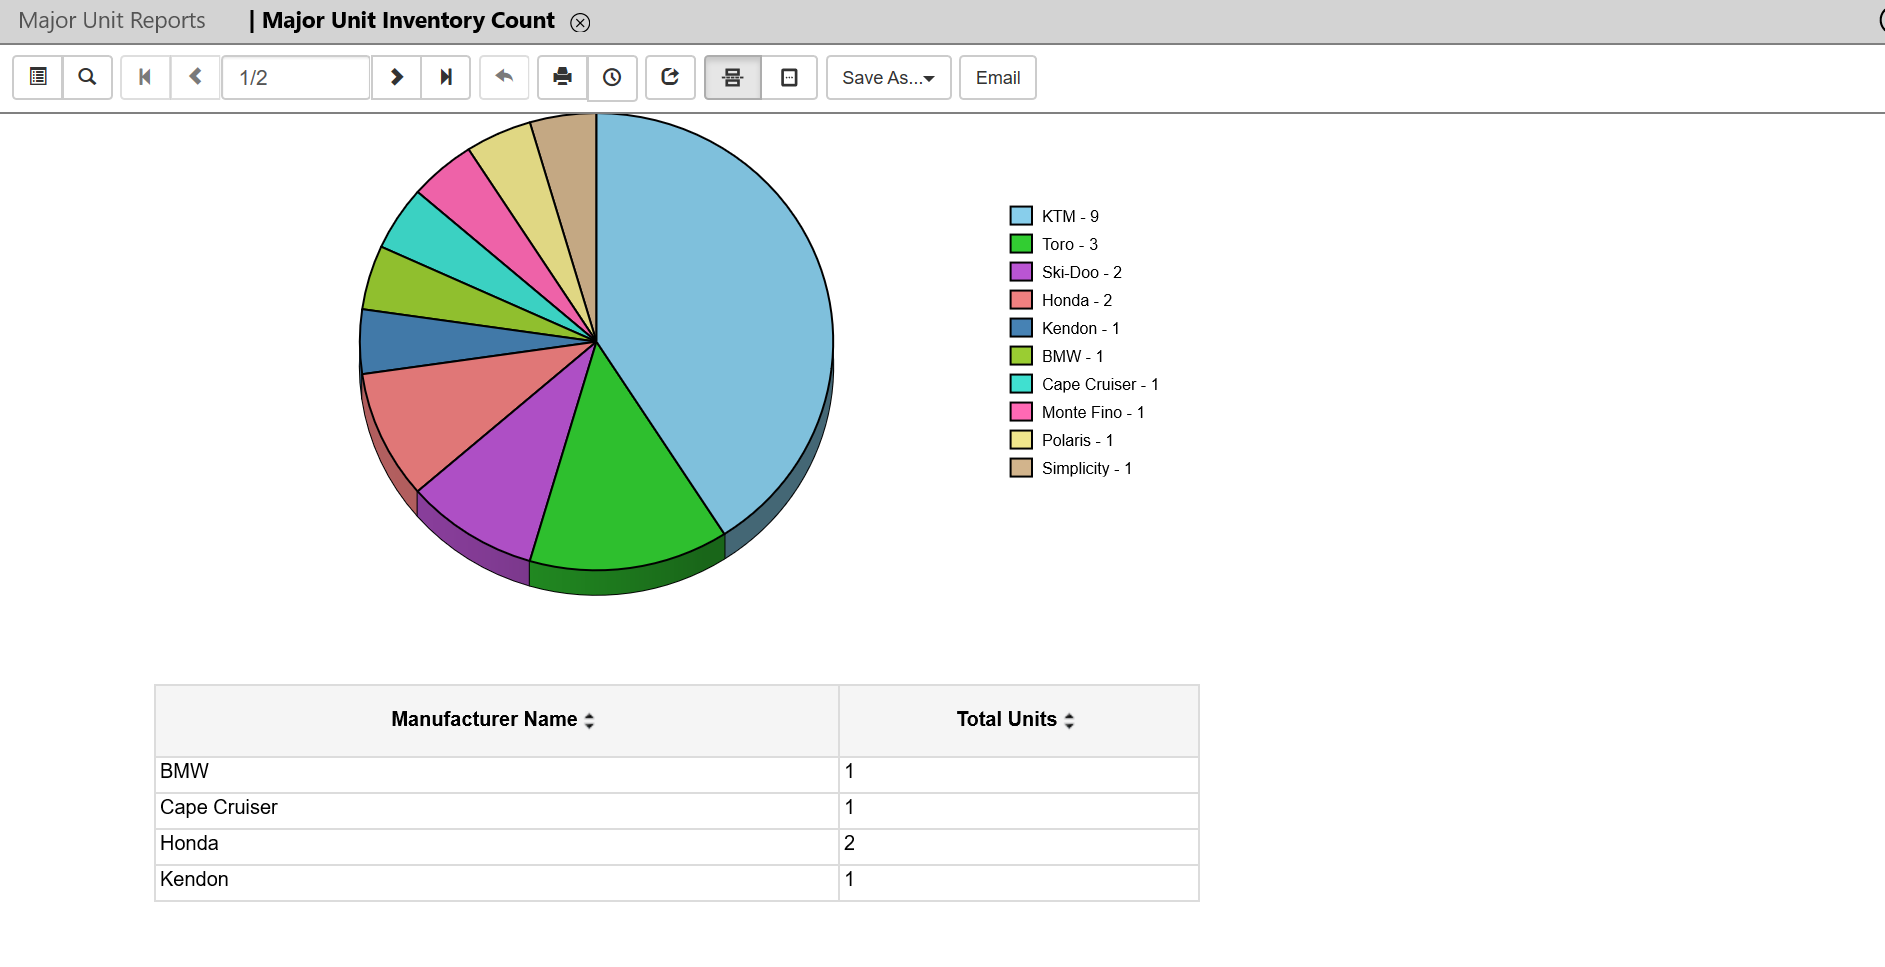
Task: Click the back arrow navigation icon
Action: (x=504, y=77)
